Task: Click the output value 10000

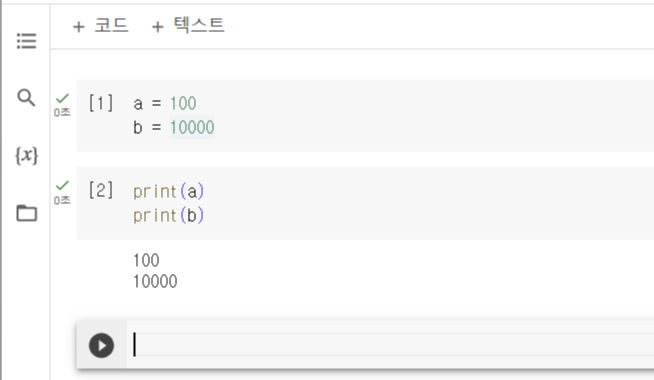Action: point(155,281)
